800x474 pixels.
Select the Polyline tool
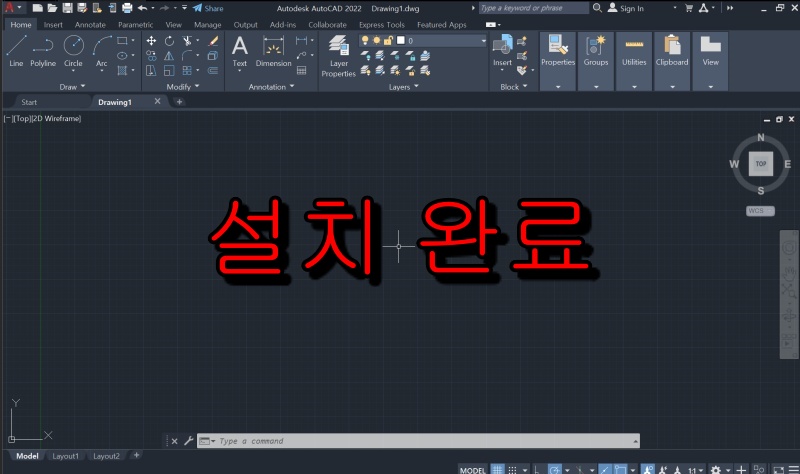[x=43, y=51]
